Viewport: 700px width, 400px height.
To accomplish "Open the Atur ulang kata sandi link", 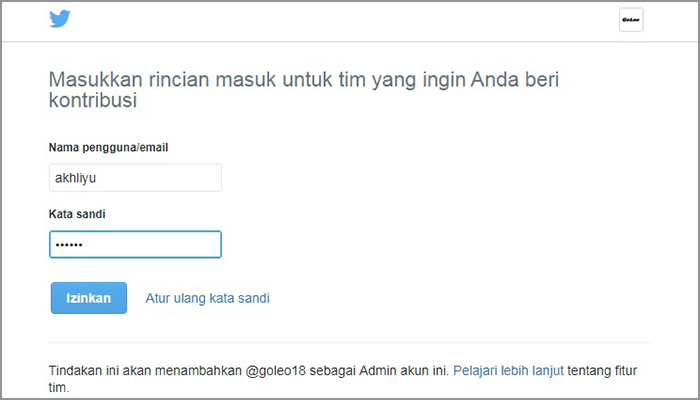I will (207, 298).
